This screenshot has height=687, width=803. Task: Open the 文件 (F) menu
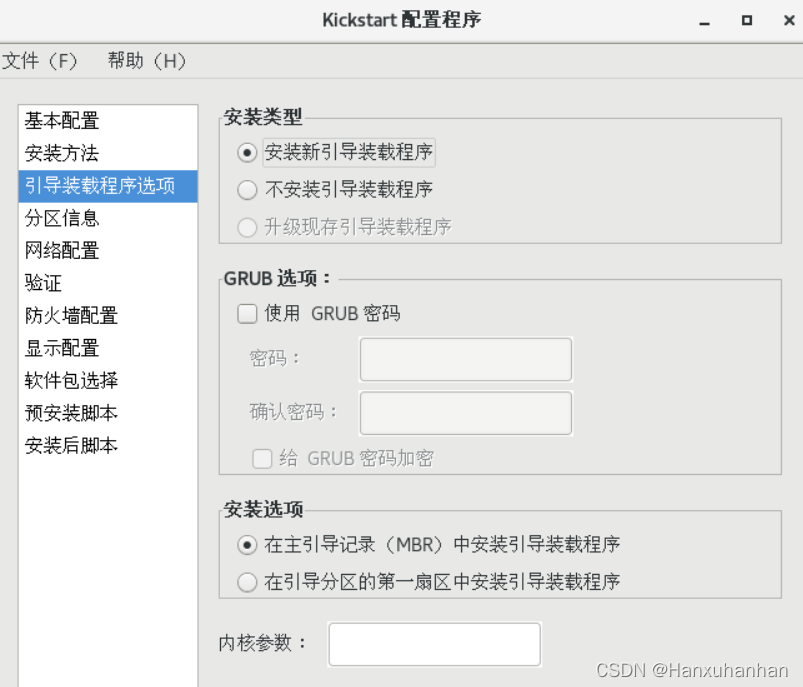tap(40, 61)
